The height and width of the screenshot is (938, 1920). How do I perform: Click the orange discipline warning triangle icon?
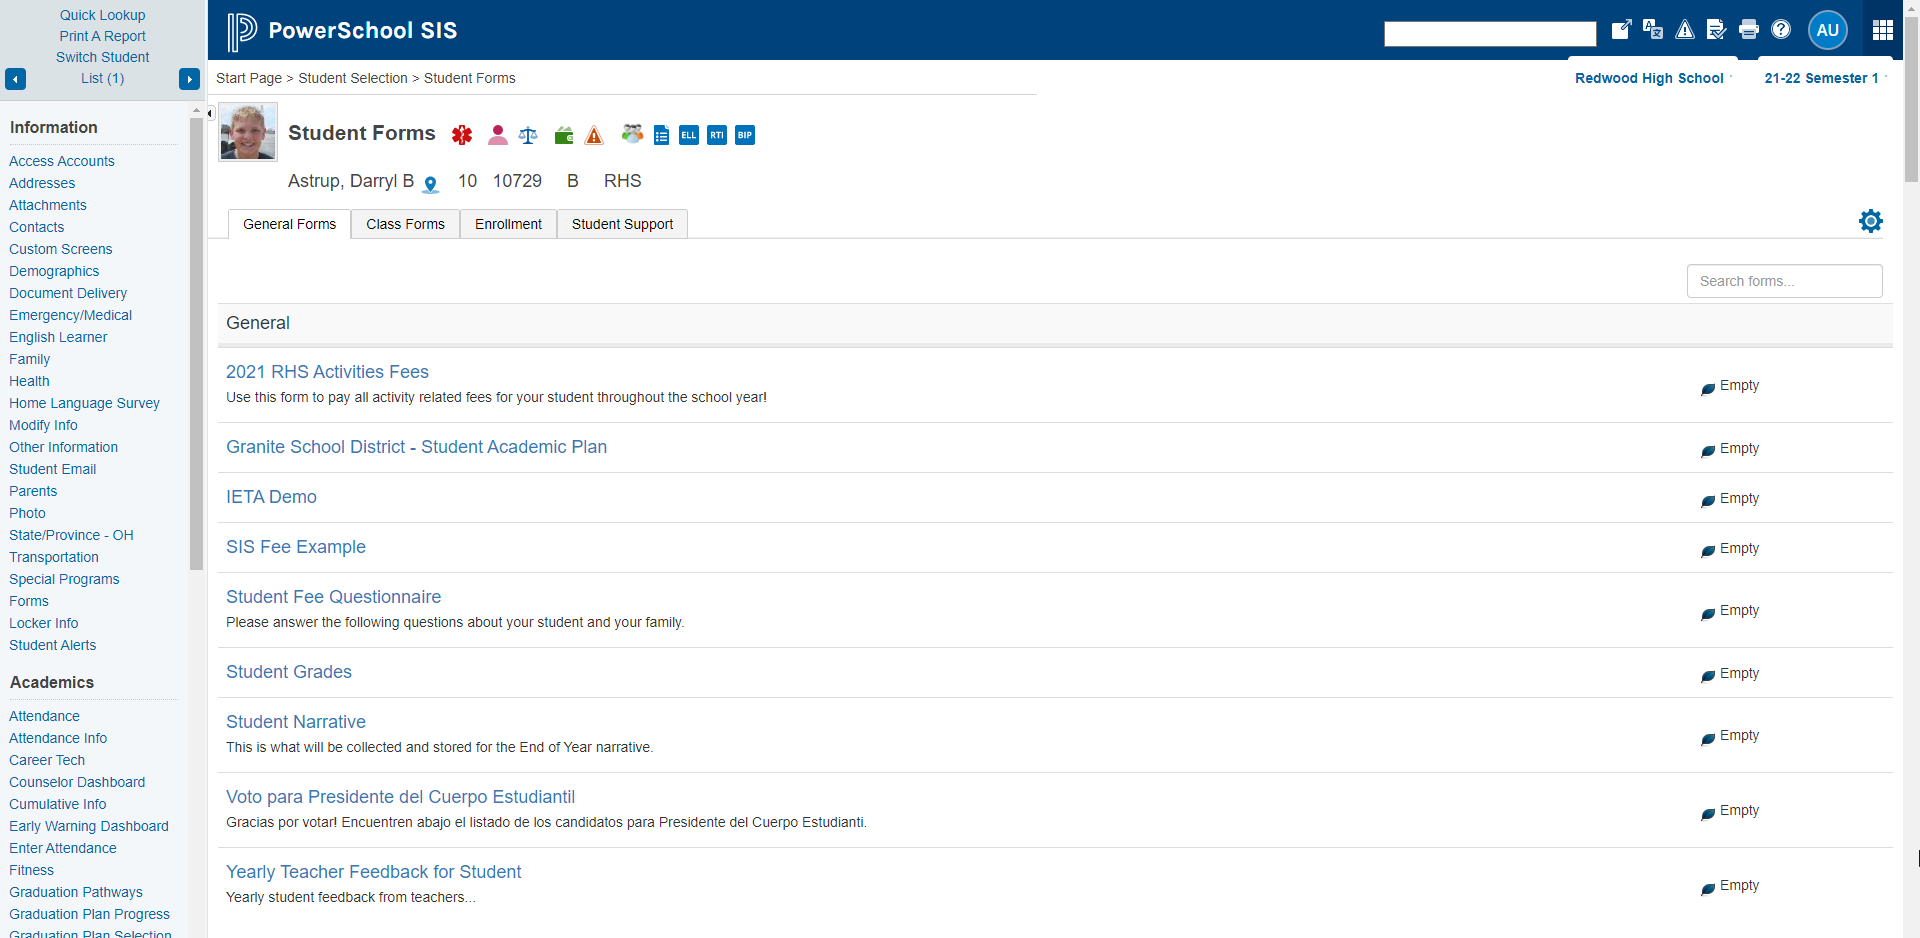coord(594,135)
